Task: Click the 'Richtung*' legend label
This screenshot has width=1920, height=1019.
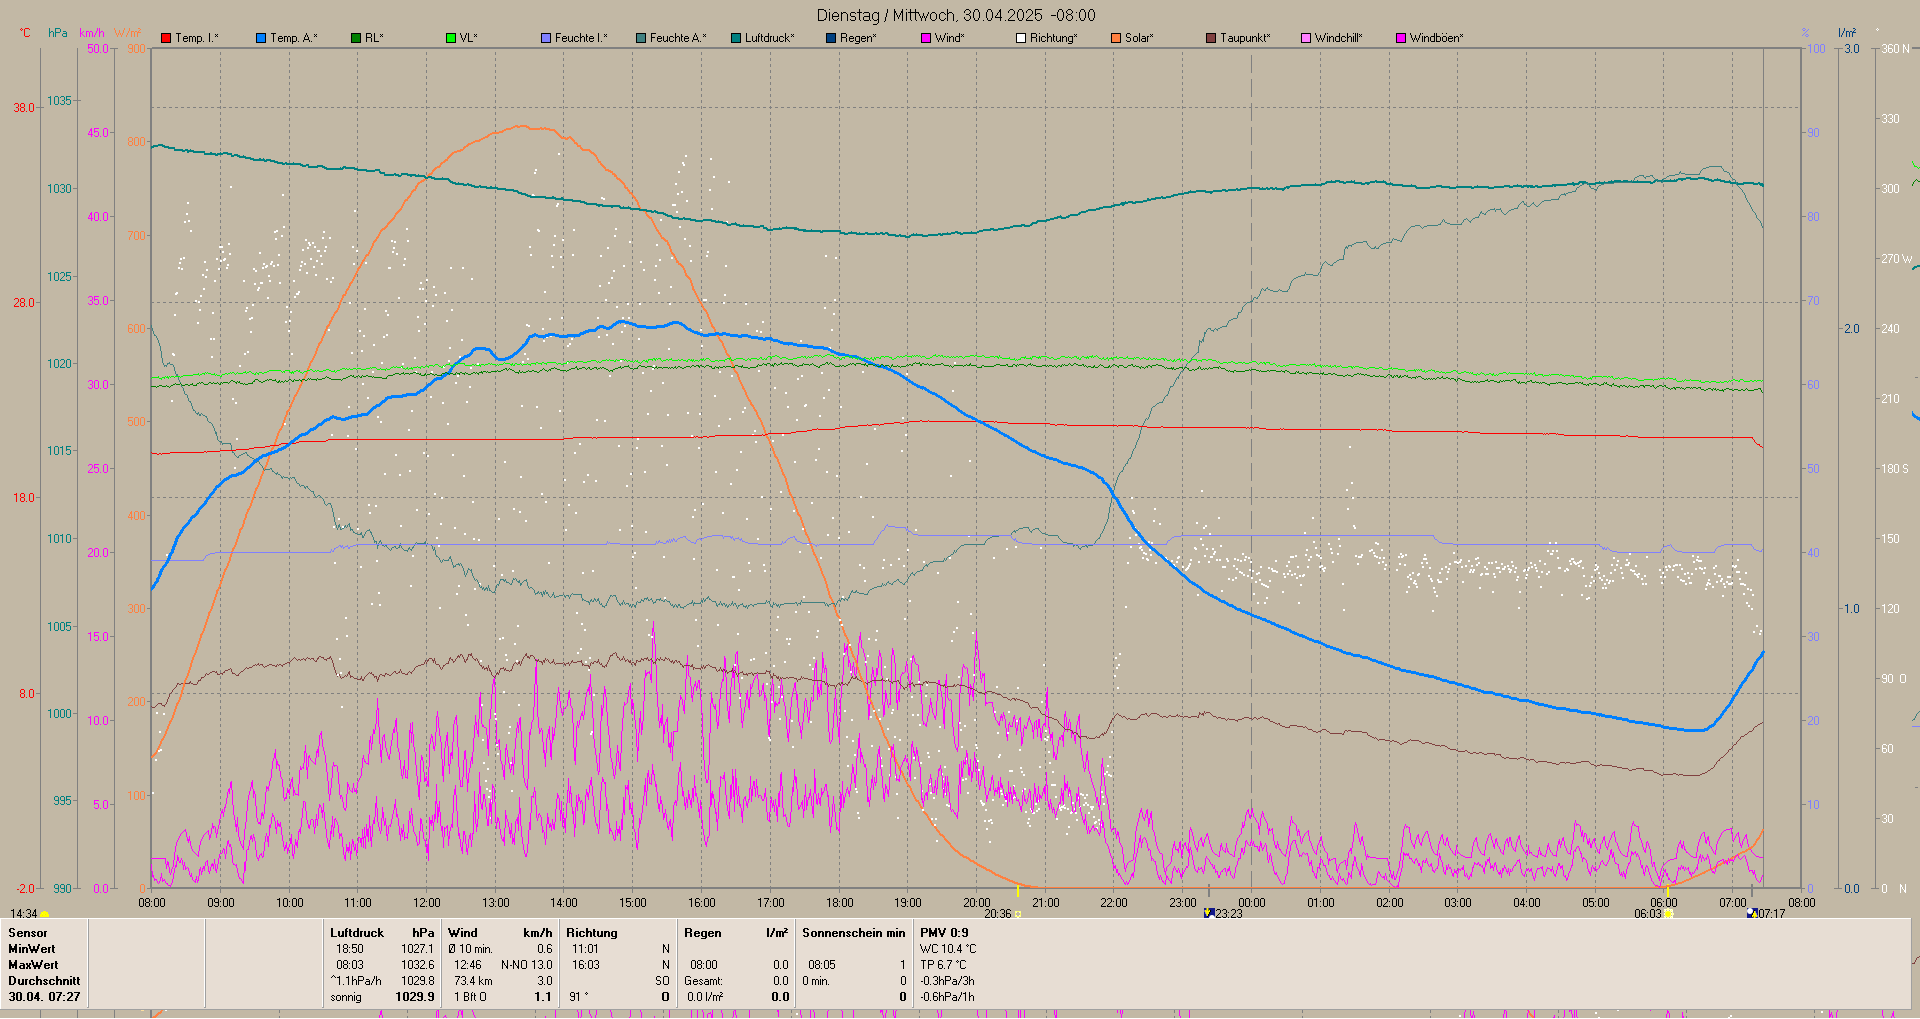Action: pos(1054,38)
